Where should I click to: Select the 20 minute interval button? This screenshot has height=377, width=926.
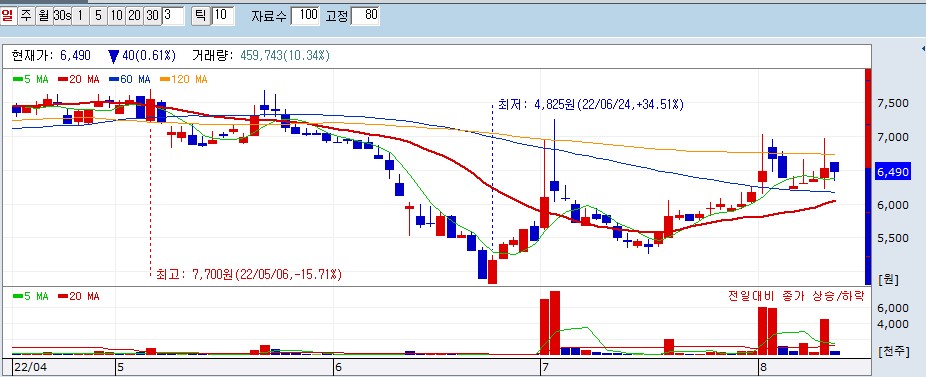(x=134, y=15)
